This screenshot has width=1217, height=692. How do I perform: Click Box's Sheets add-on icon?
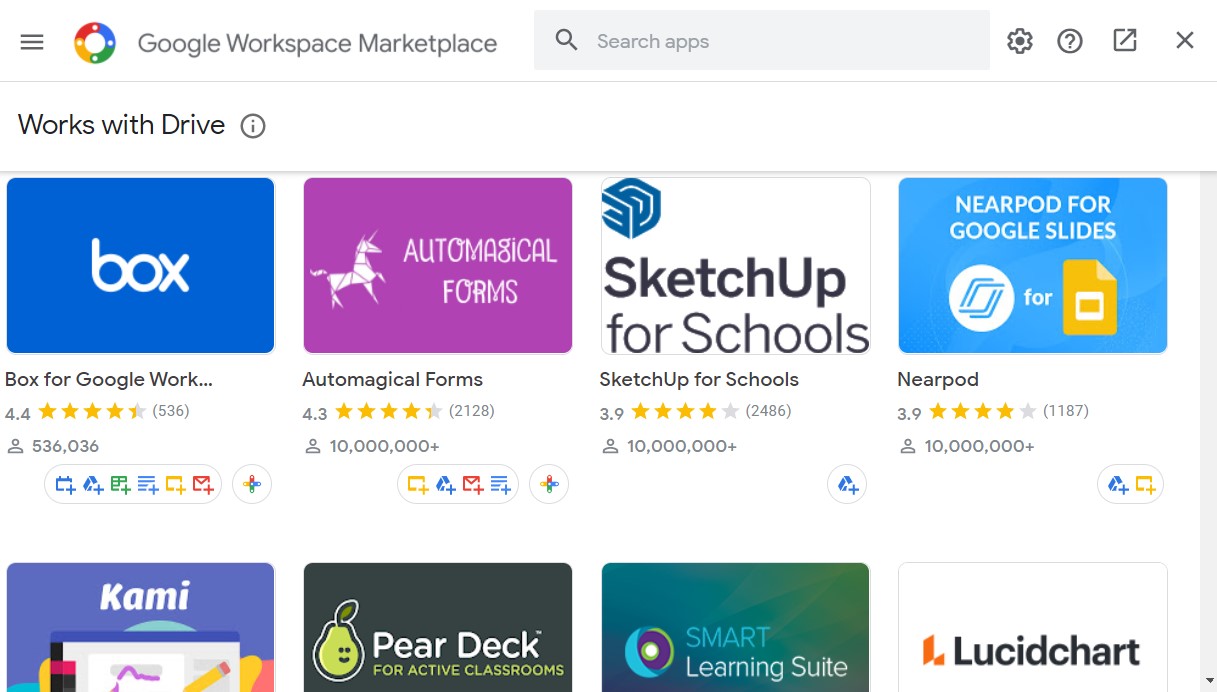(x=120, y=485)
